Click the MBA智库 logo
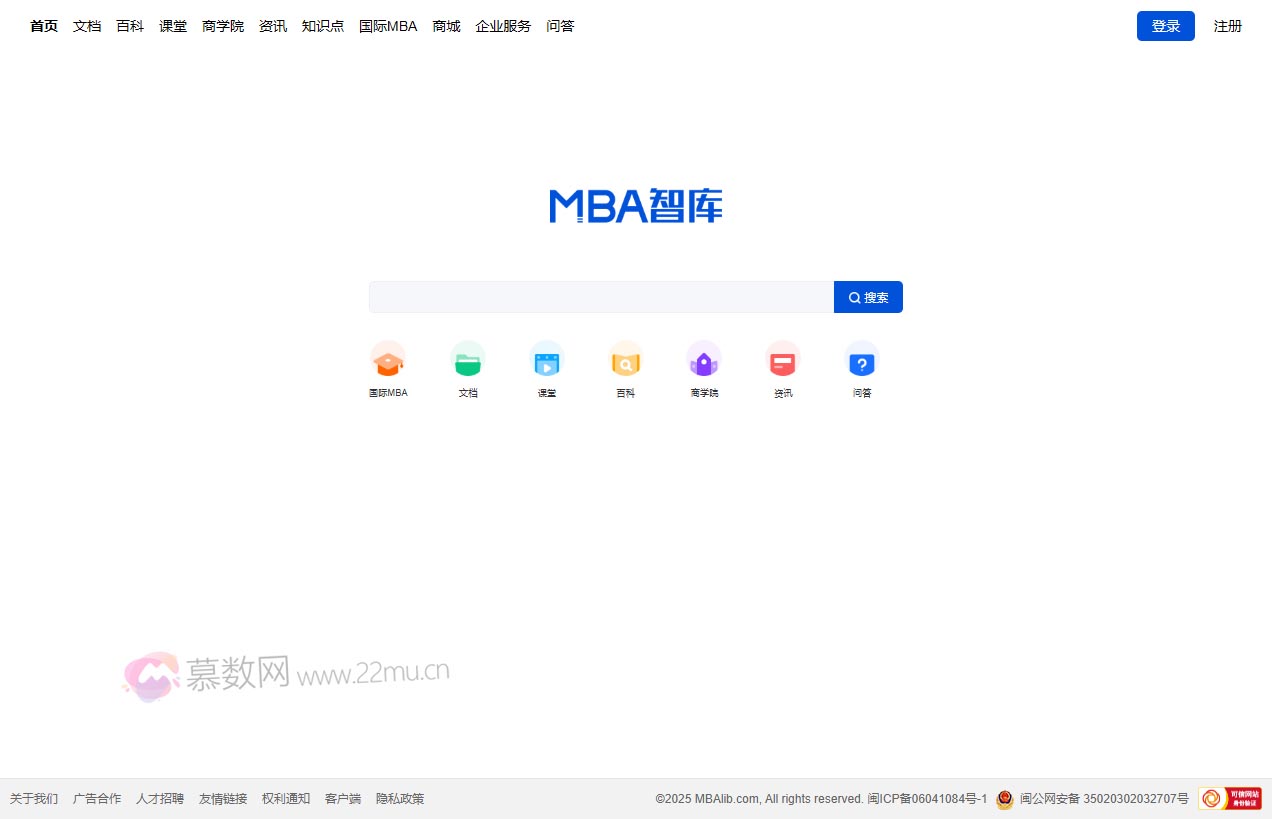The image size is (1272, 819). [x=635, y=206]
